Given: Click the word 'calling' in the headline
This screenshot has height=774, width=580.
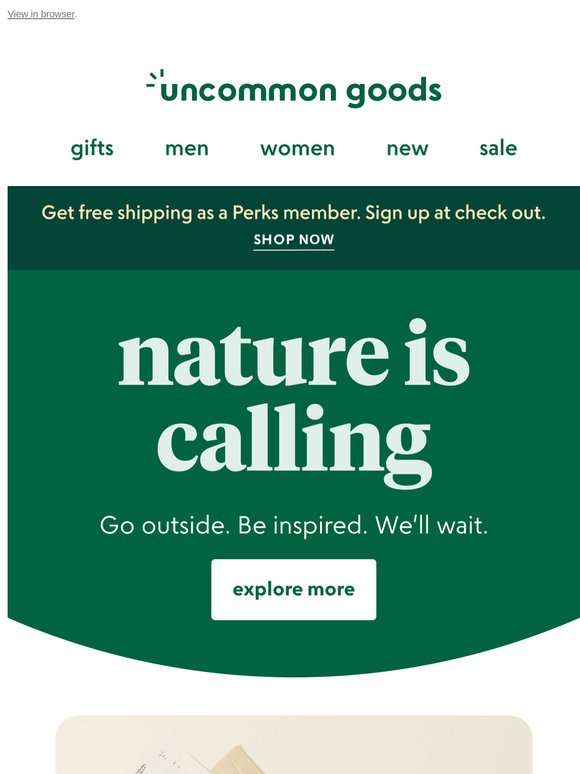Looking at the screenshot, I should (295, 442).
